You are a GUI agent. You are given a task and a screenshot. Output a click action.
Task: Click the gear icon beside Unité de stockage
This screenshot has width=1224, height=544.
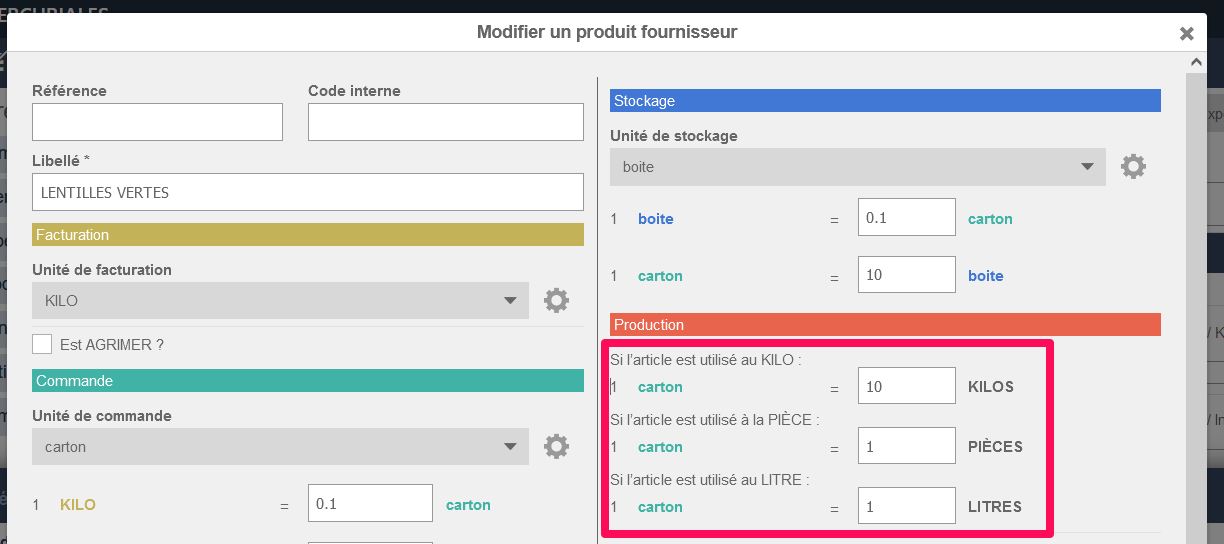coord(1133,166)
